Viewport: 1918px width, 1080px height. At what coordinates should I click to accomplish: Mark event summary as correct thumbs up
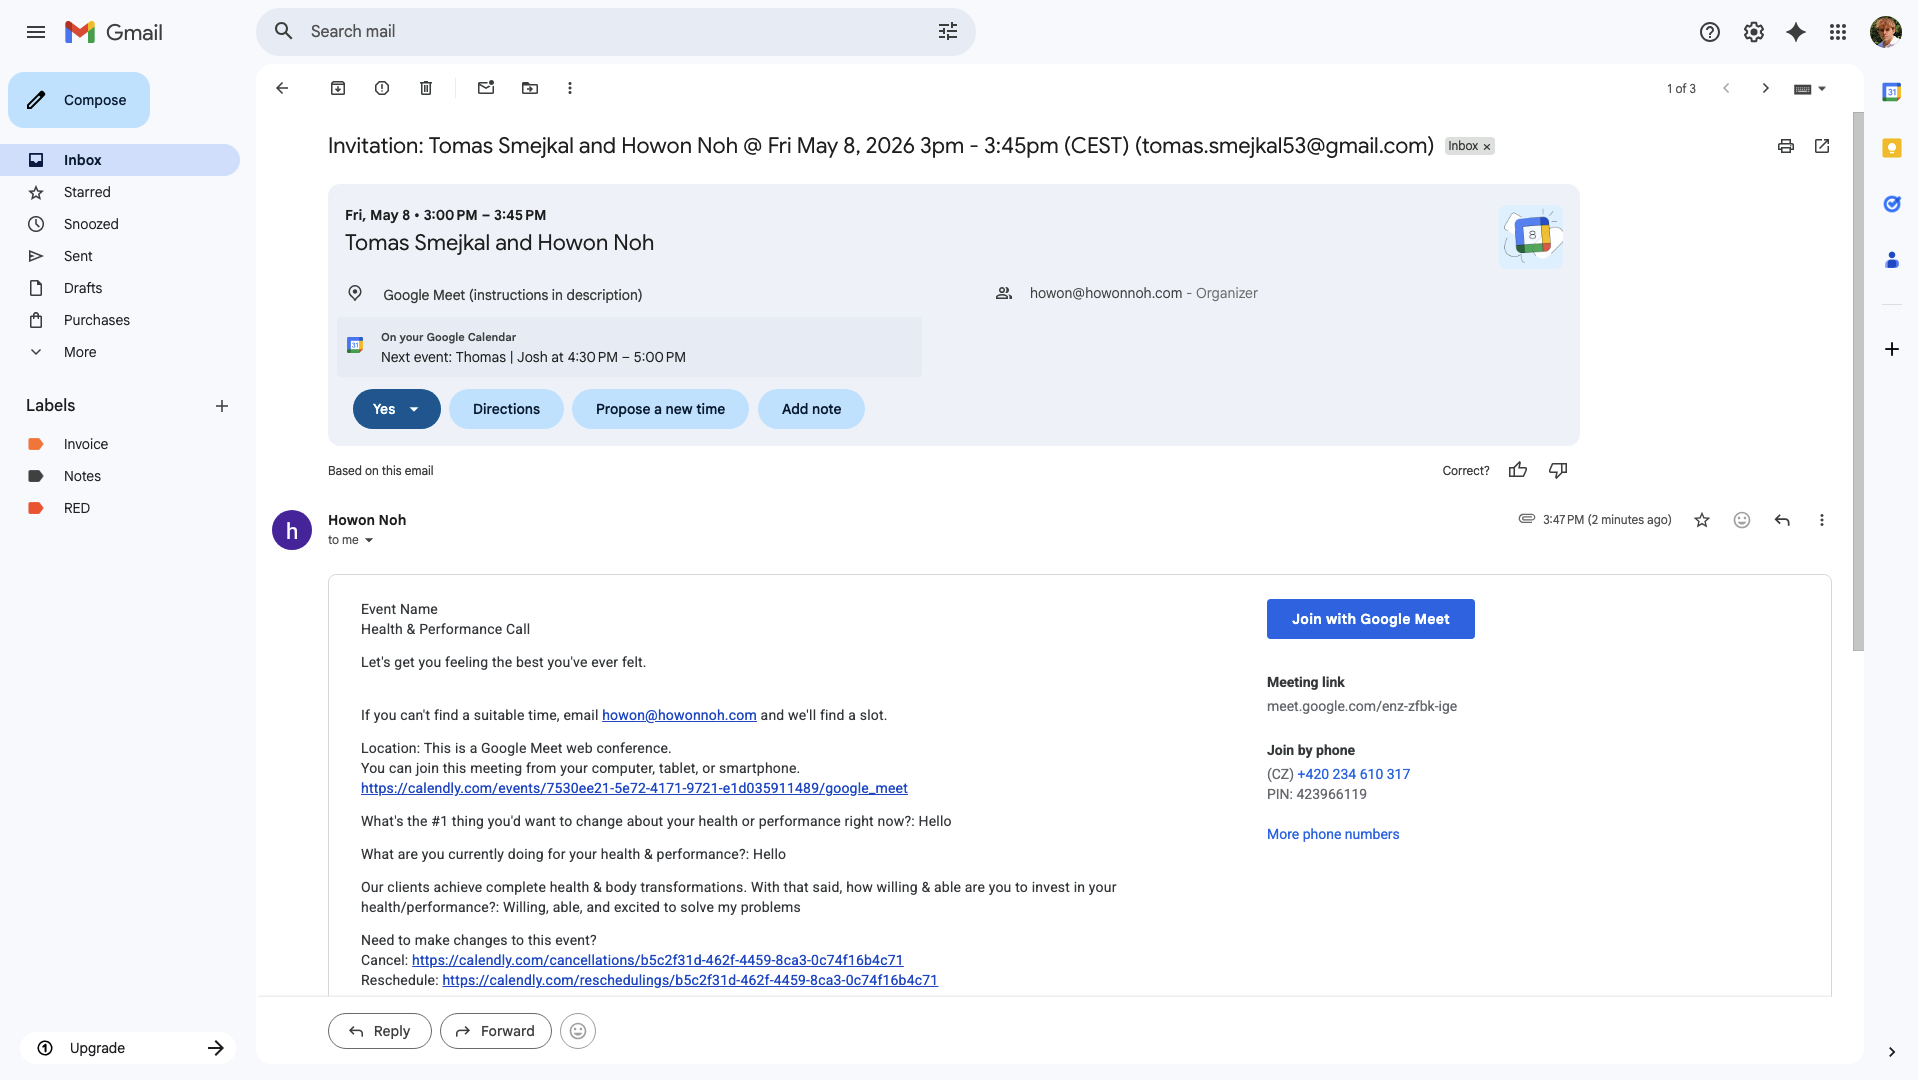[1518, 470]
